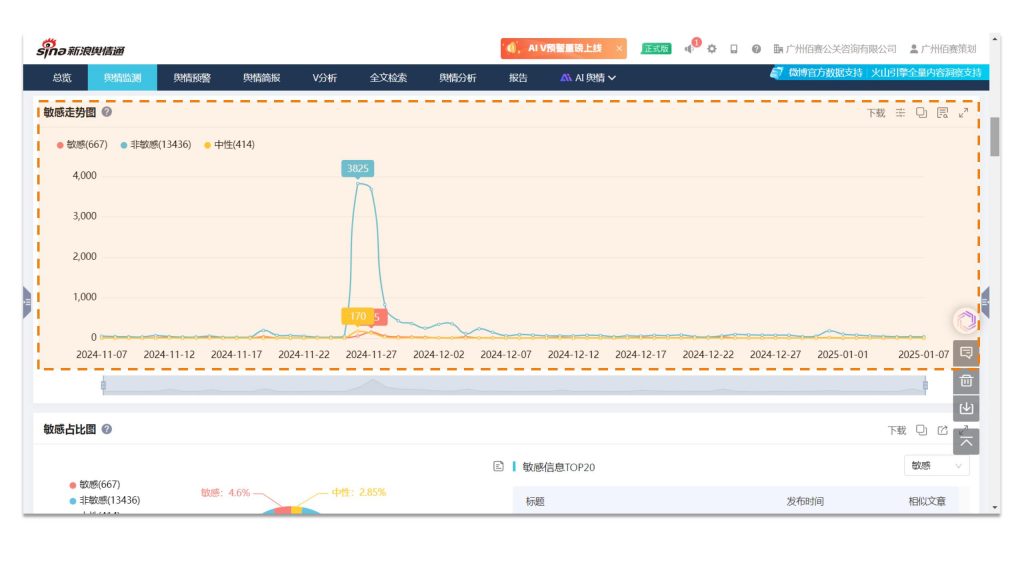Click the copy icon in 敏感占比图 toolbar
Image resolution: width=1024 pixels, height=576 pixels.
[x=921, y=430]
